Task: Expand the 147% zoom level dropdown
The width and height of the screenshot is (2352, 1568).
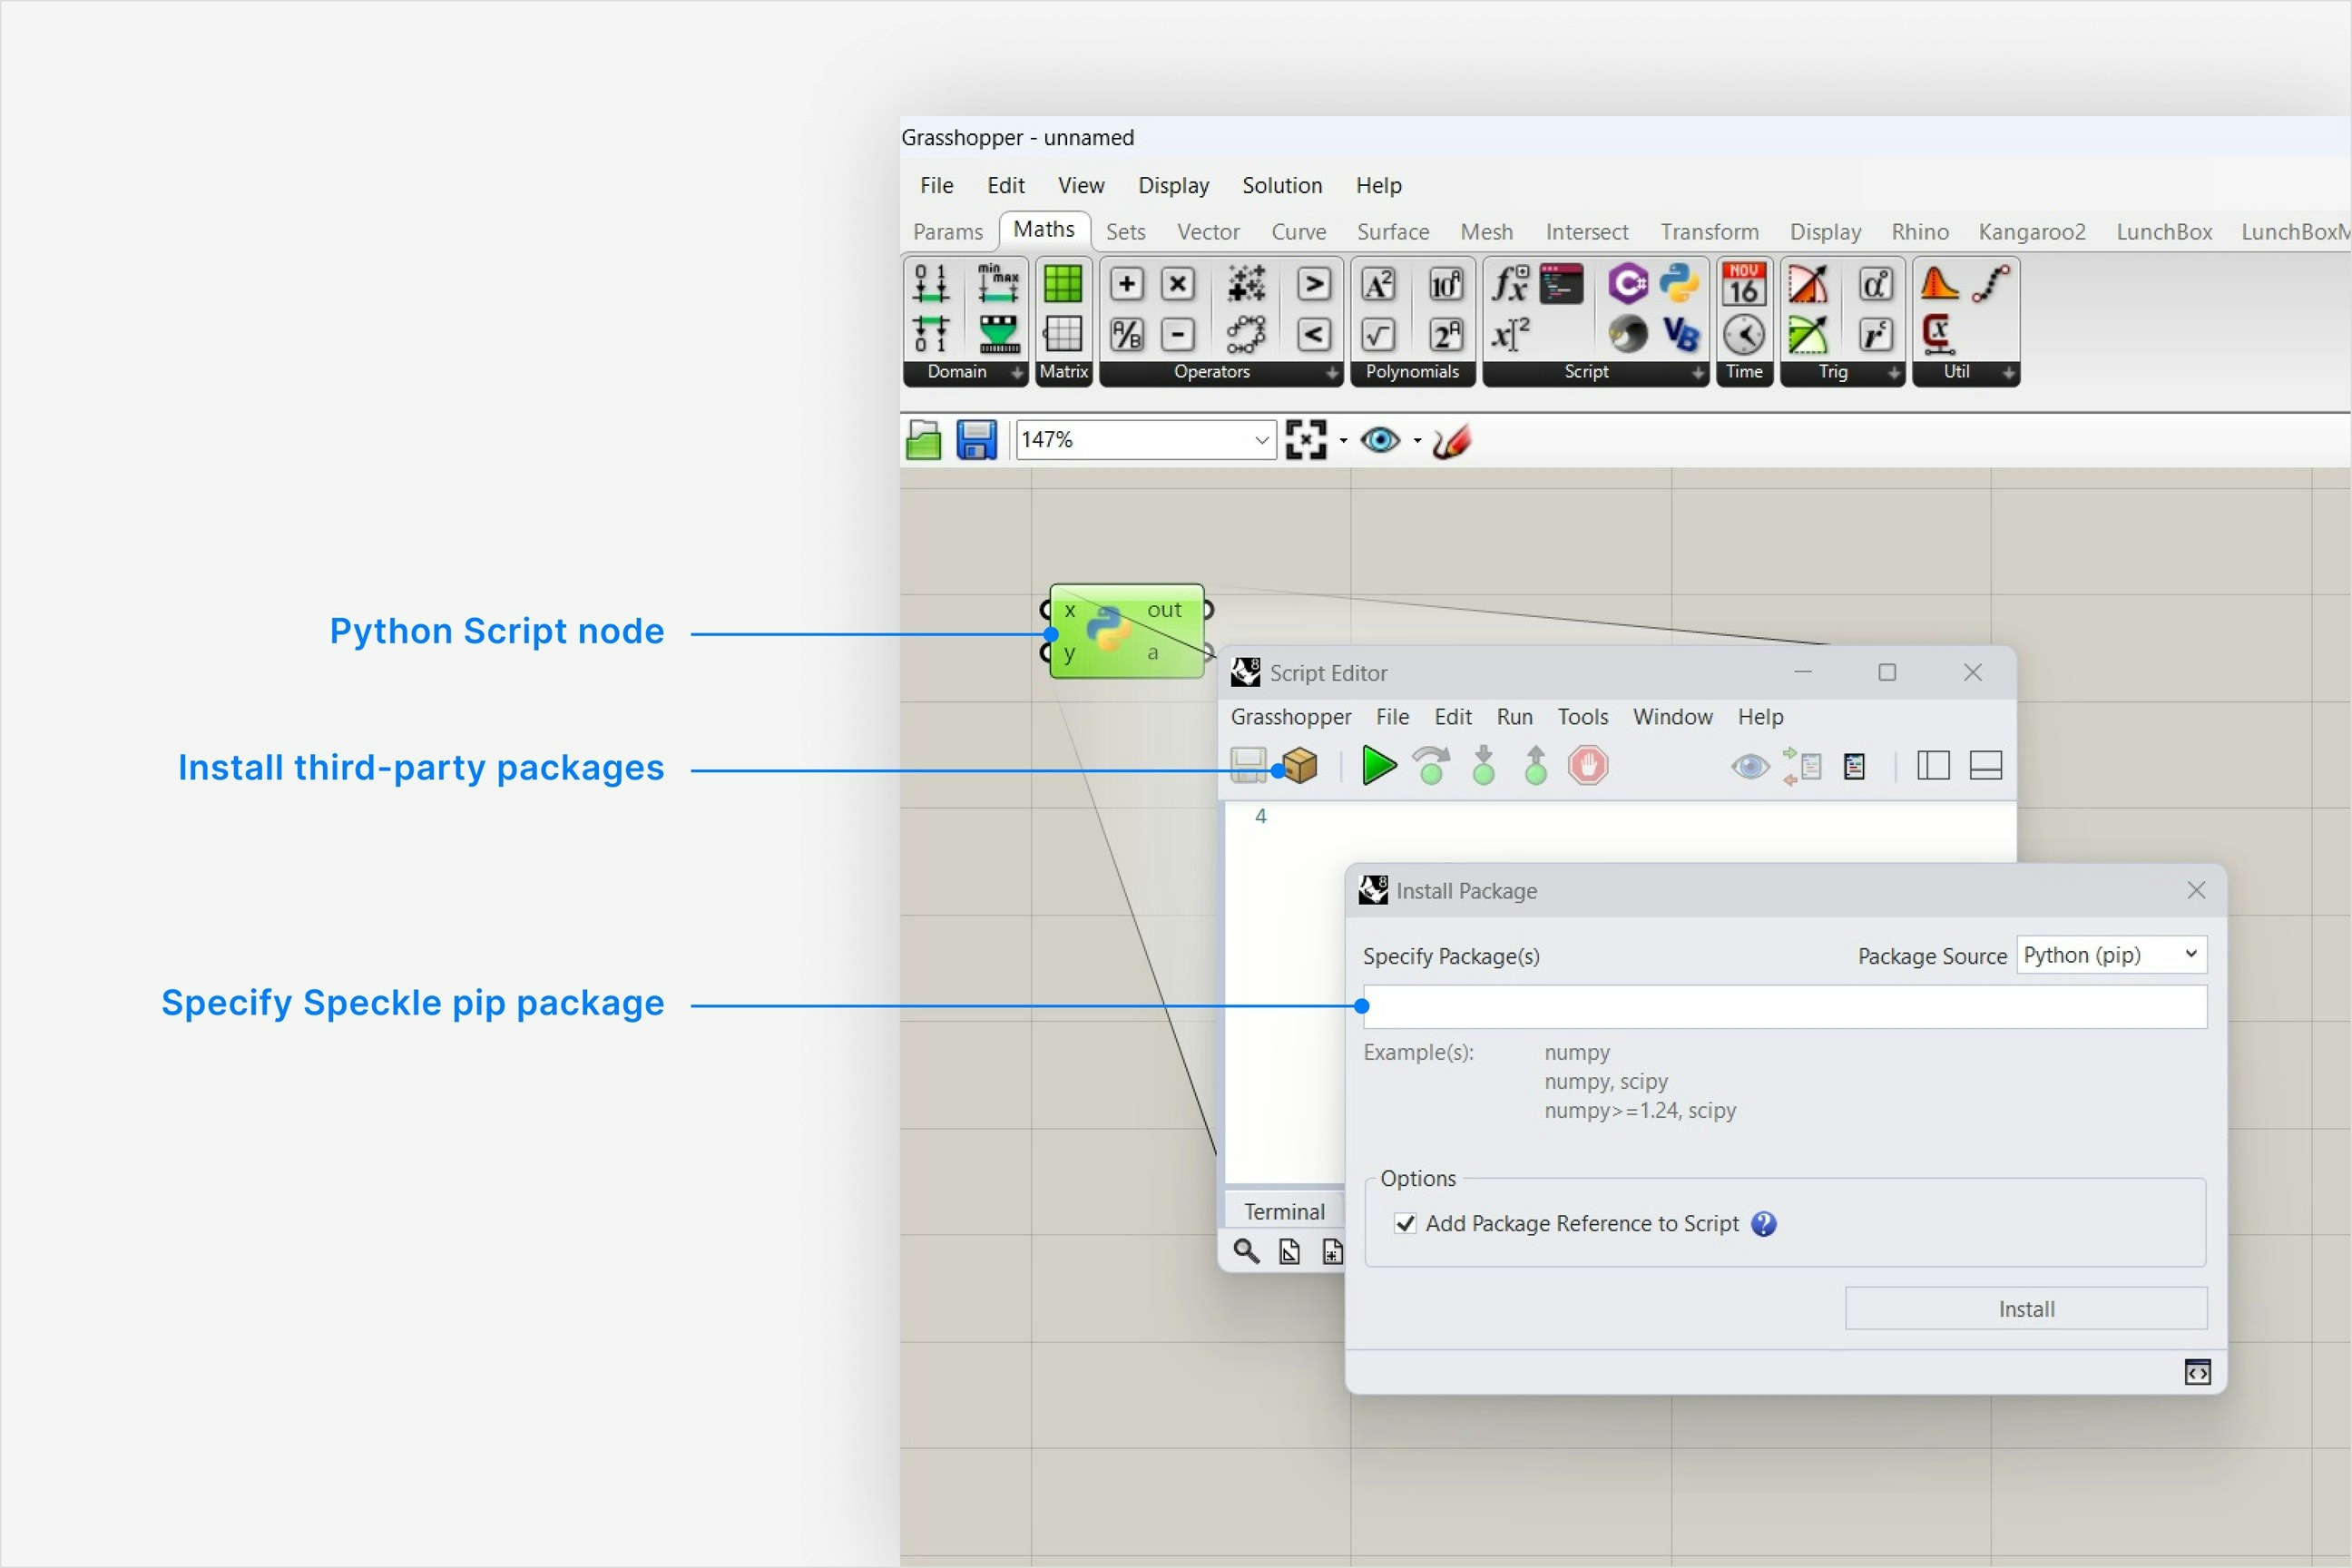Action: click(x=1261, y=440)
